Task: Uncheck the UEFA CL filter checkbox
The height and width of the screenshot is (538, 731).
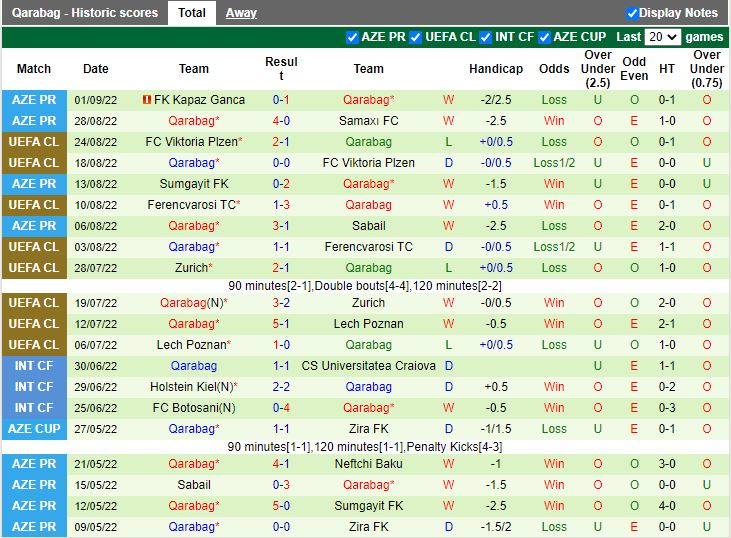Action: (x=415, y=37)
